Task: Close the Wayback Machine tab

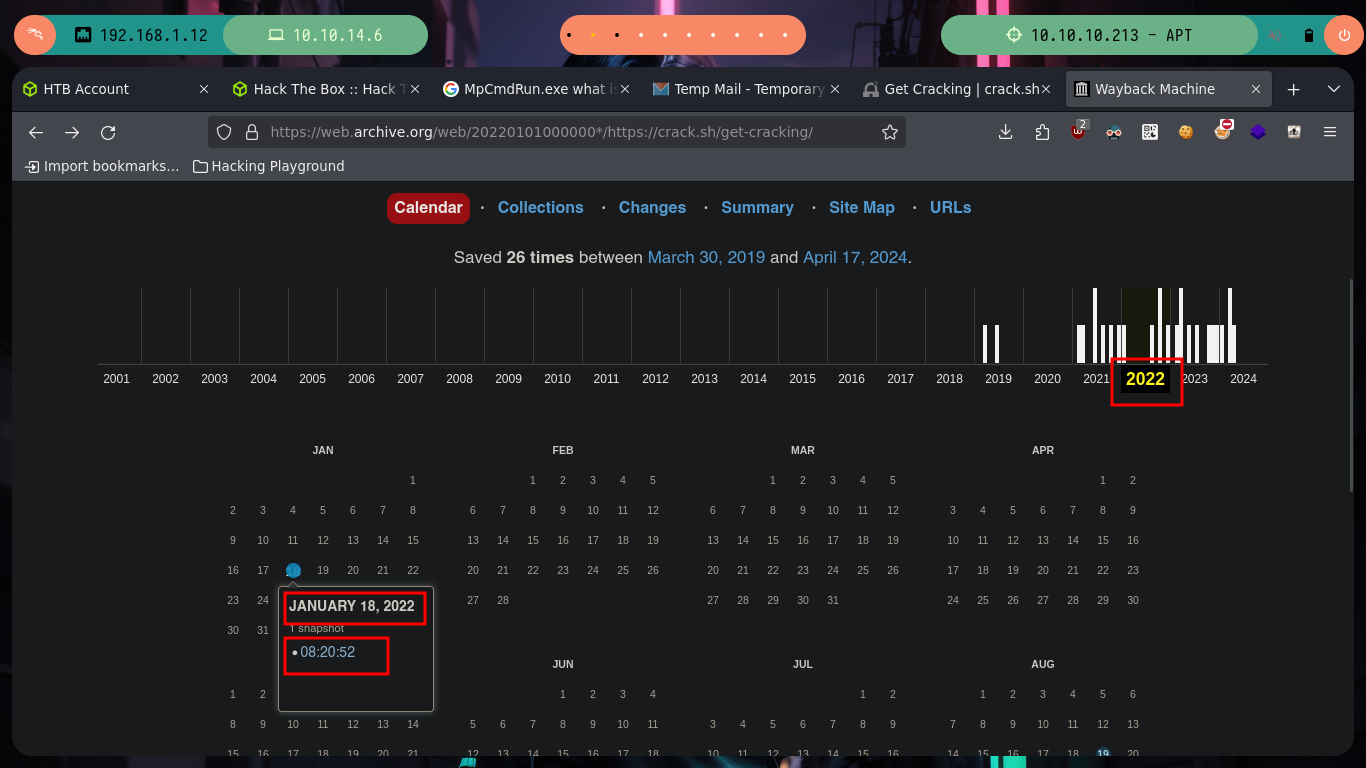Action: 1254,89
